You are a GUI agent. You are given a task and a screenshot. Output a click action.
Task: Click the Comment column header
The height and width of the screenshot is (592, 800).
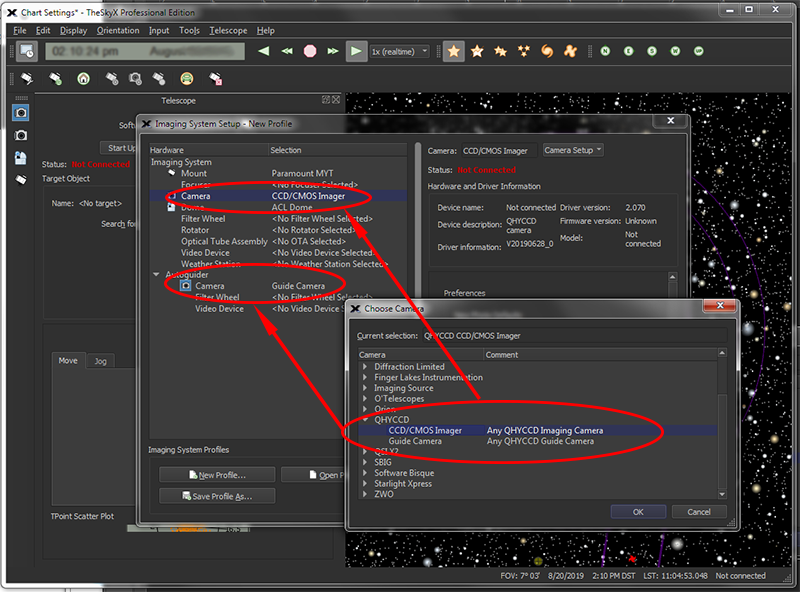600,355
